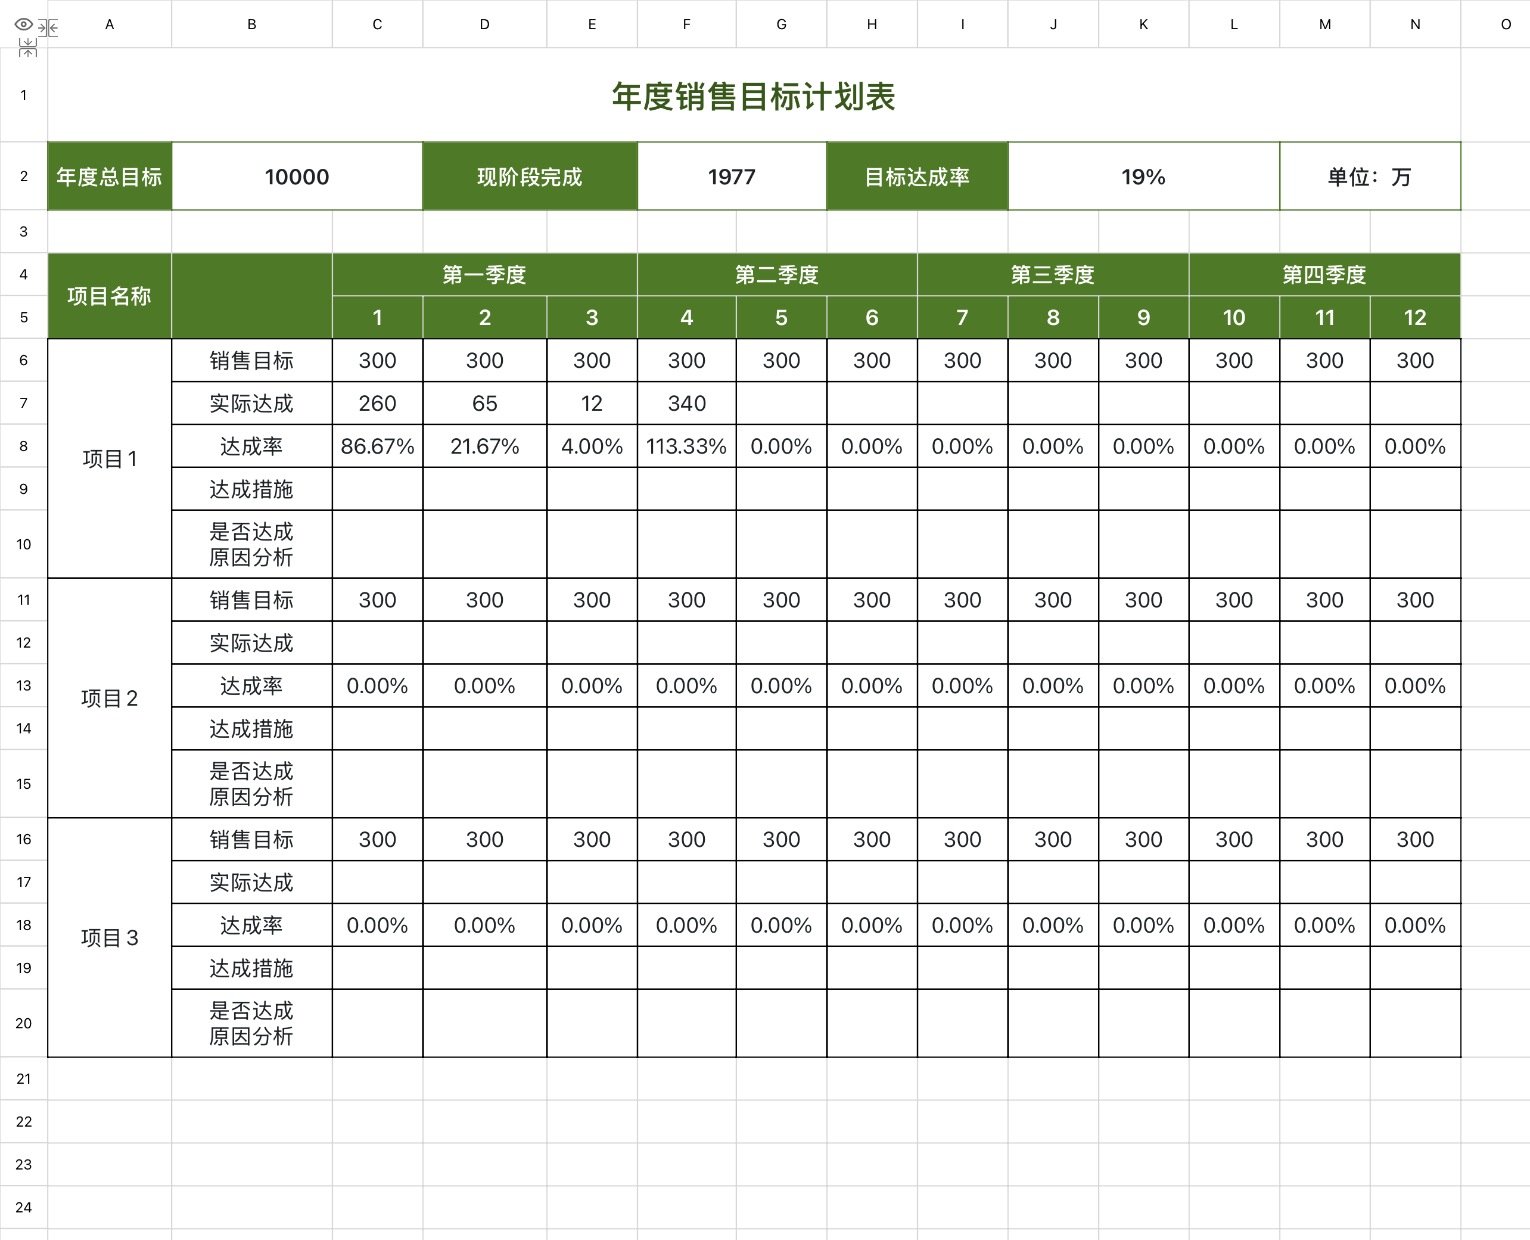Select 实际达成 label in row 7
1530x1240 pixels.
coord(252,403)
